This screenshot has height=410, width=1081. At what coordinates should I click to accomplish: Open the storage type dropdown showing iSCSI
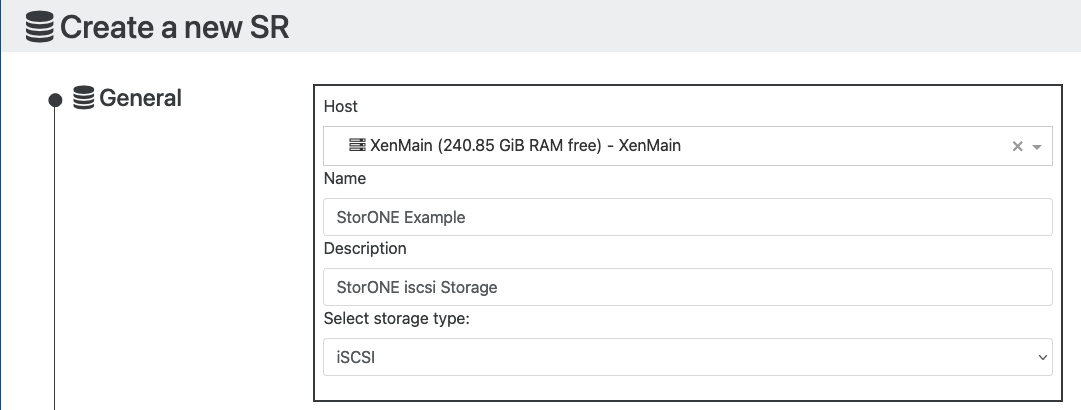point(687,357)
